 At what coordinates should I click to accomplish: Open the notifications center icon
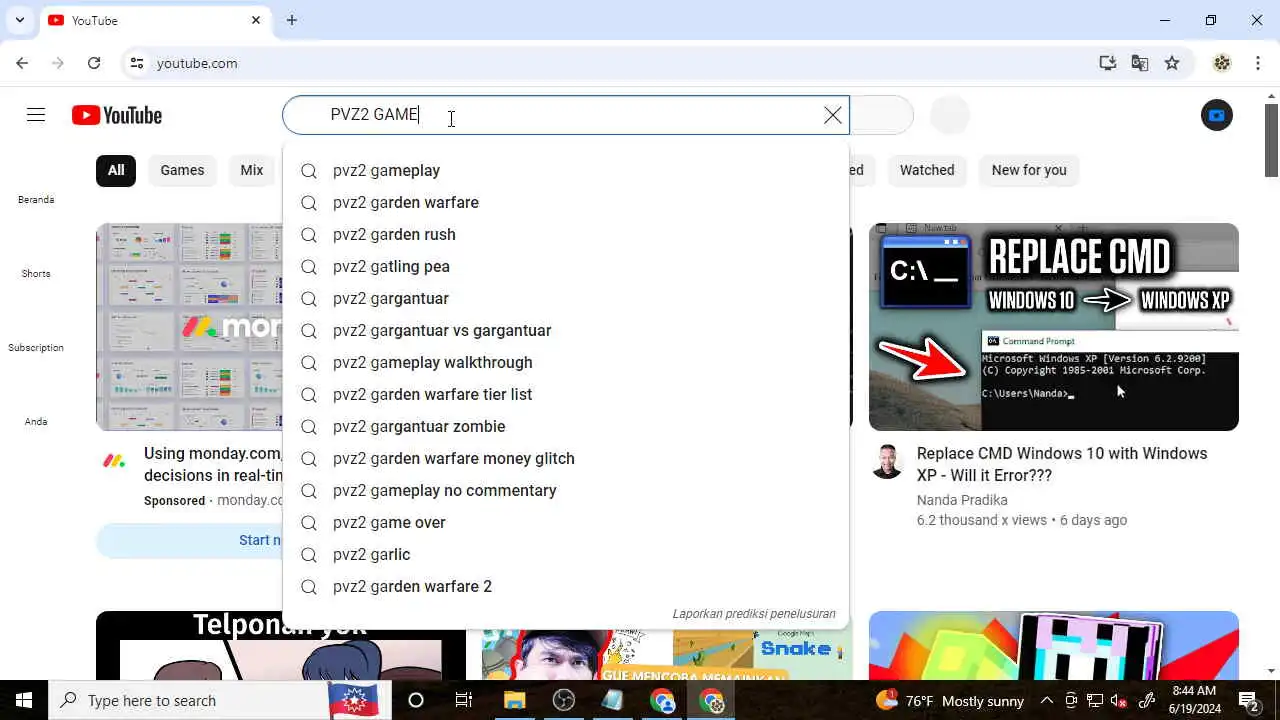(x=1250, y=700)
